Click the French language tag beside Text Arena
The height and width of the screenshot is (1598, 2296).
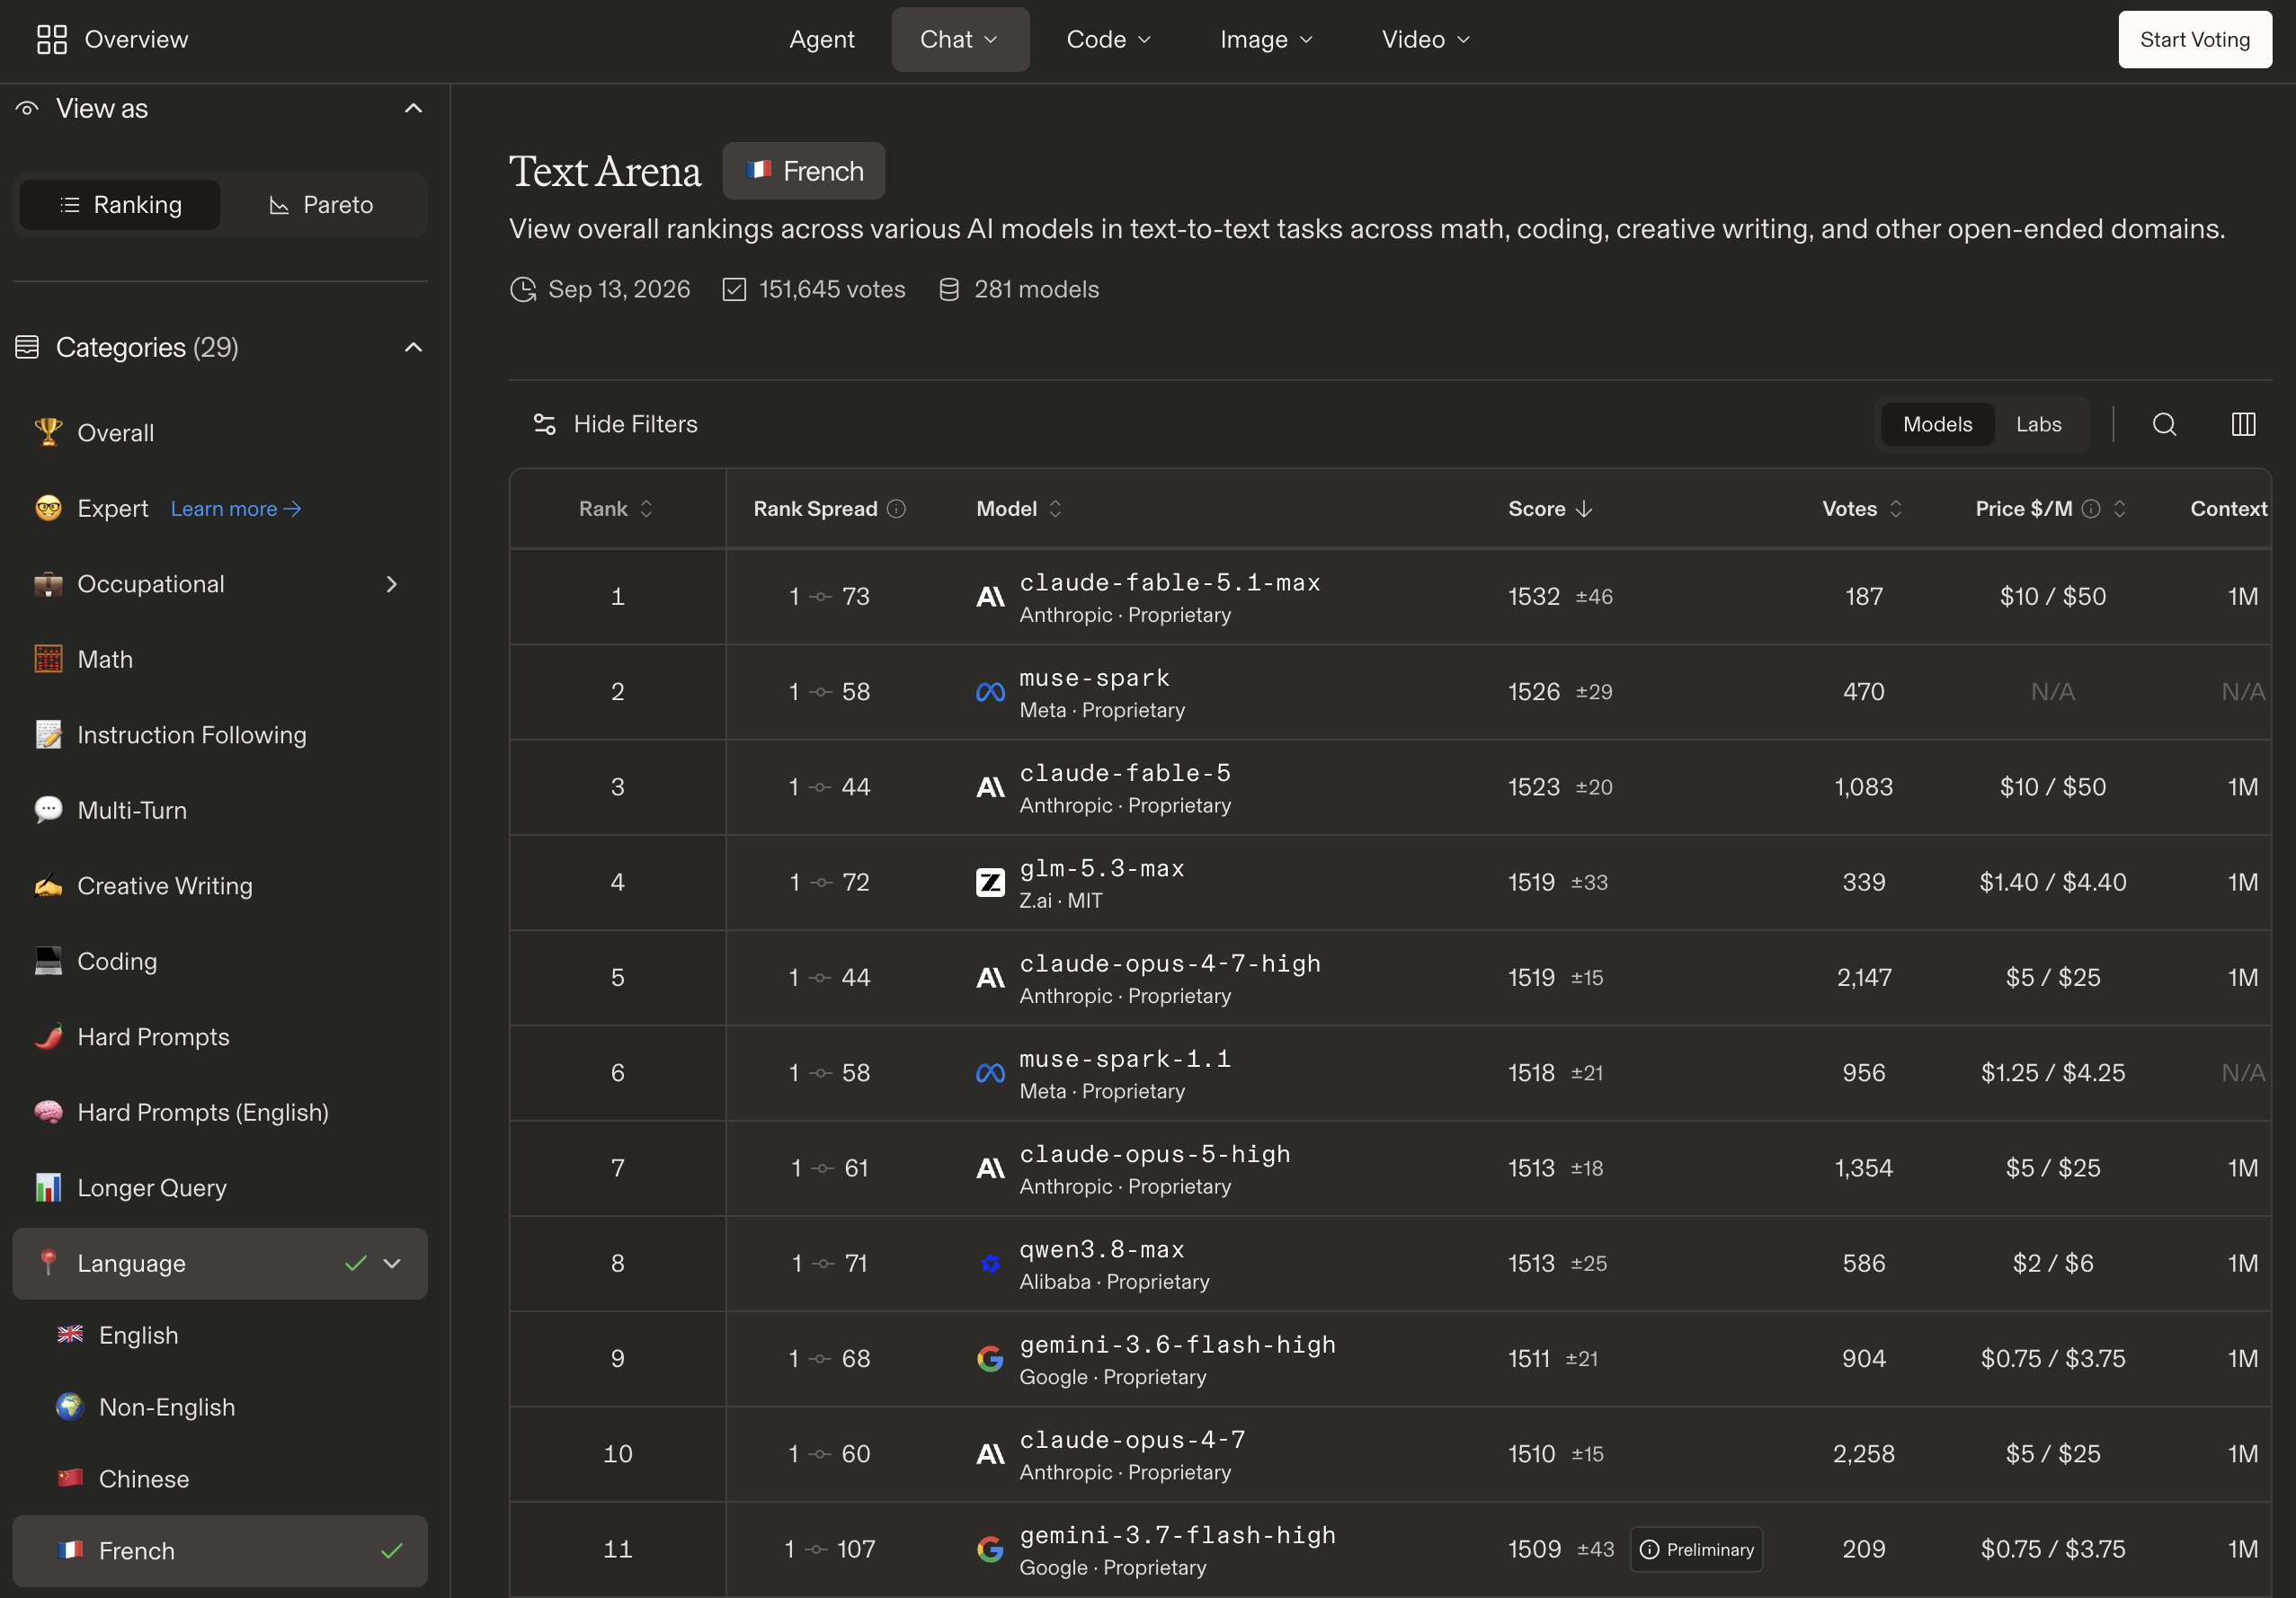pos(803,171)
